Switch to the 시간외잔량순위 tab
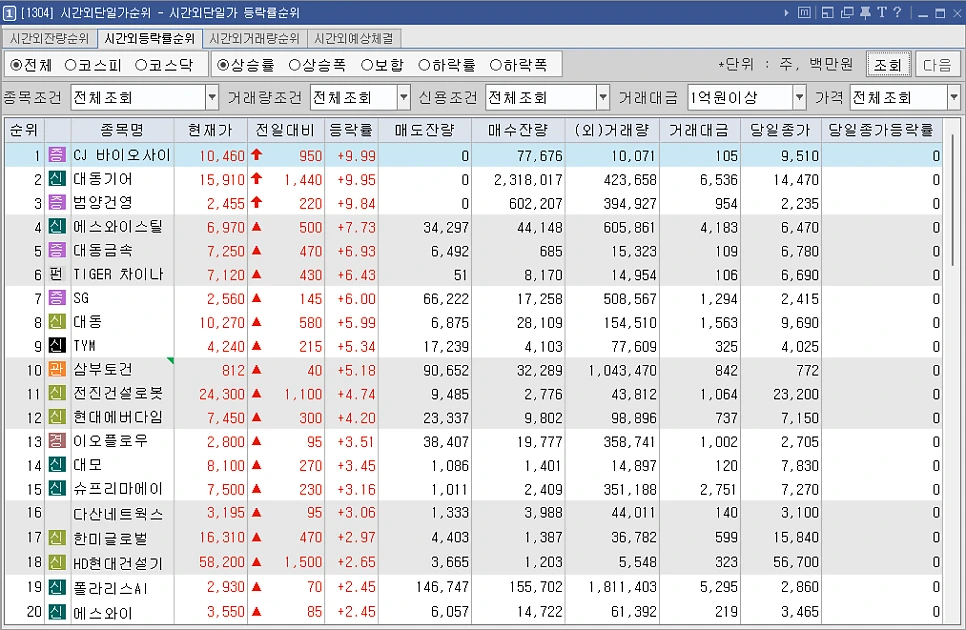 pyautogui.click(x=49, y=39)
